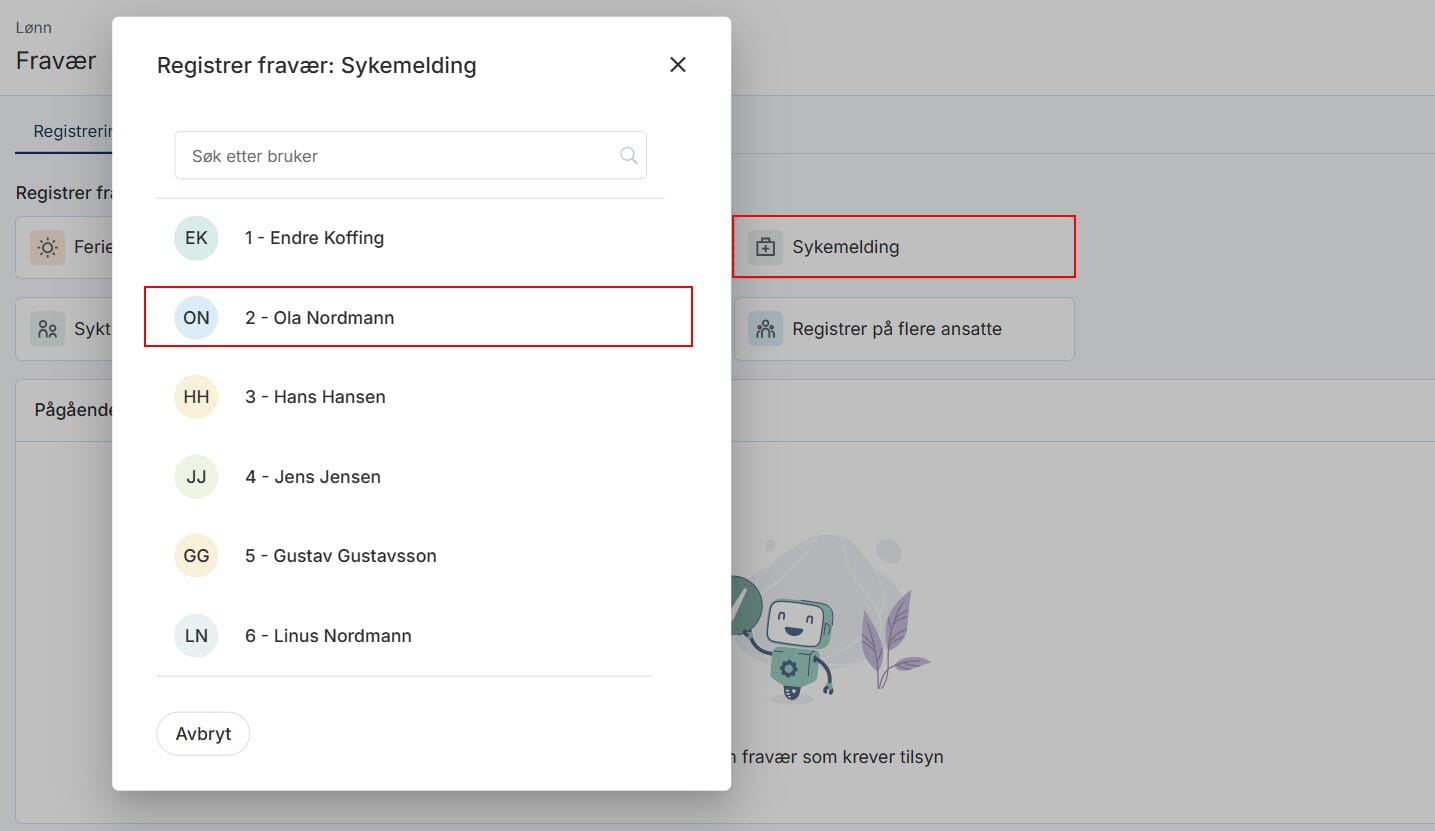Open Registrer på flere ansatte
The image size is (1435, 831).
tap(904, 329)
